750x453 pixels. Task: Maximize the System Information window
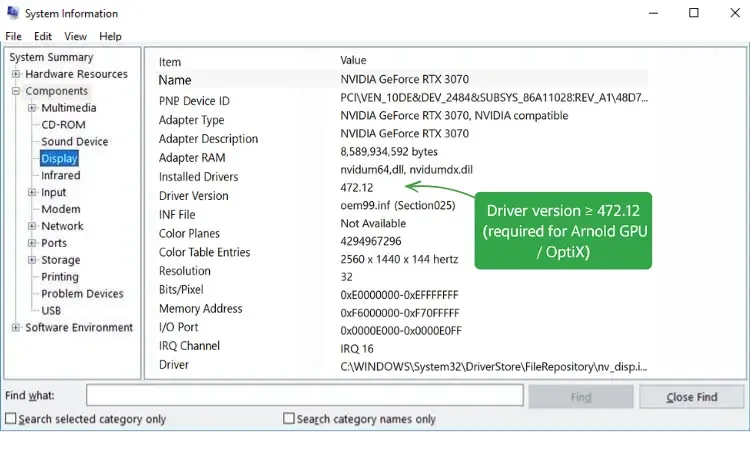point(694,13)
